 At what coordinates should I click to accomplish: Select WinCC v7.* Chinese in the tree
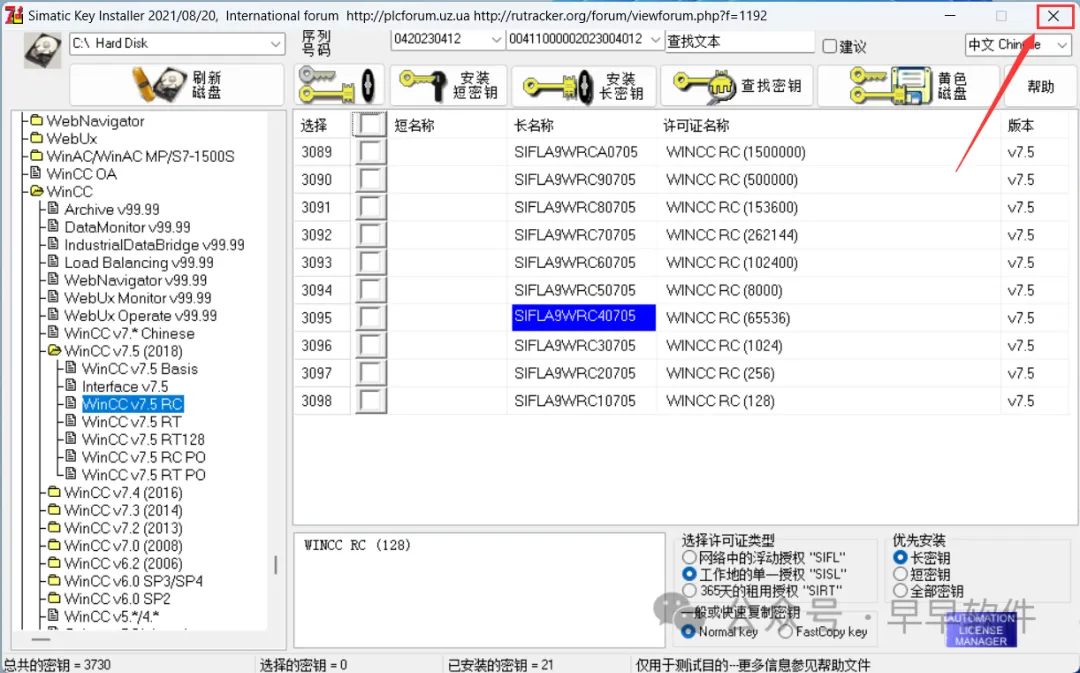[x=129, y=333]
